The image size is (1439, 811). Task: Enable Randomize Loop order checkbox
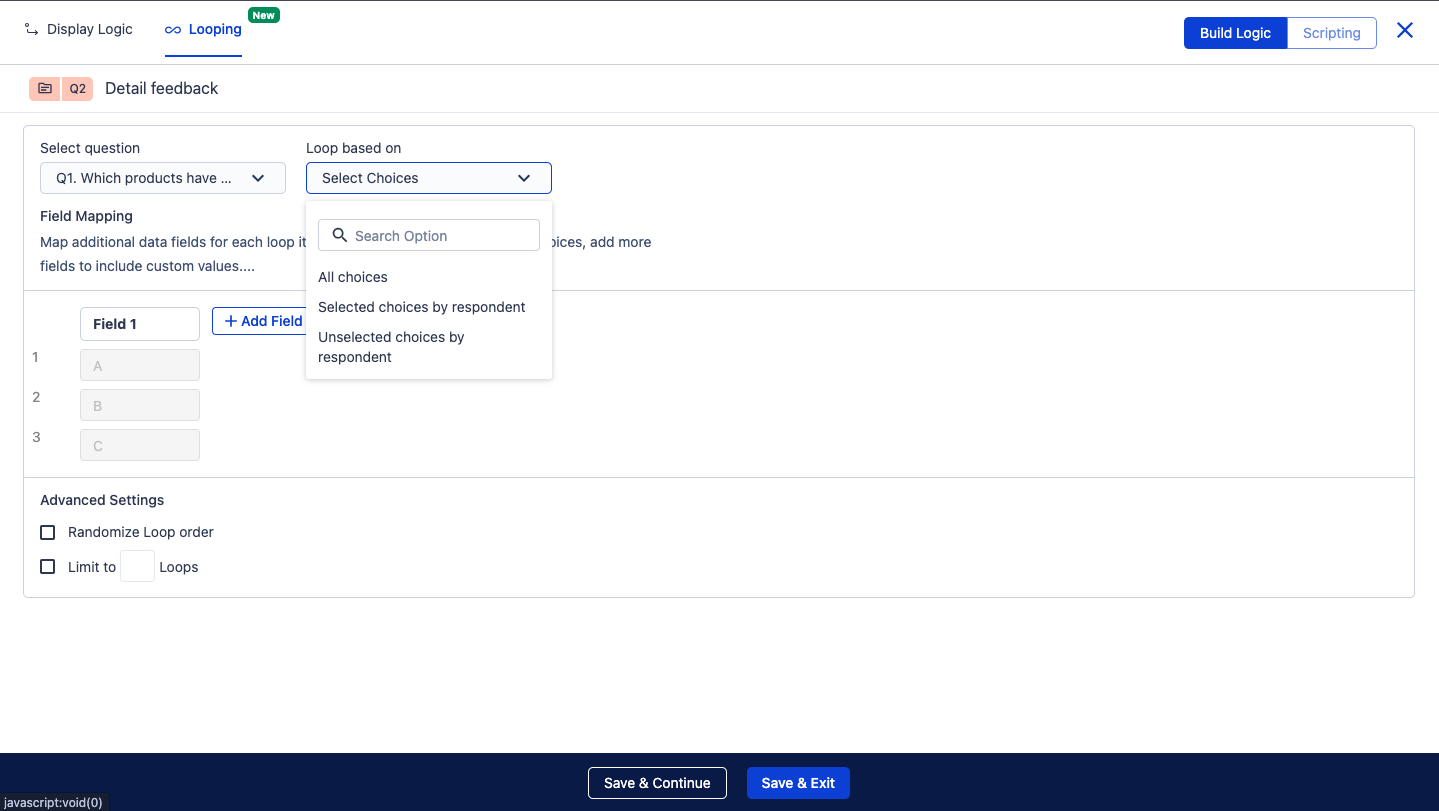tap(48, 532)
